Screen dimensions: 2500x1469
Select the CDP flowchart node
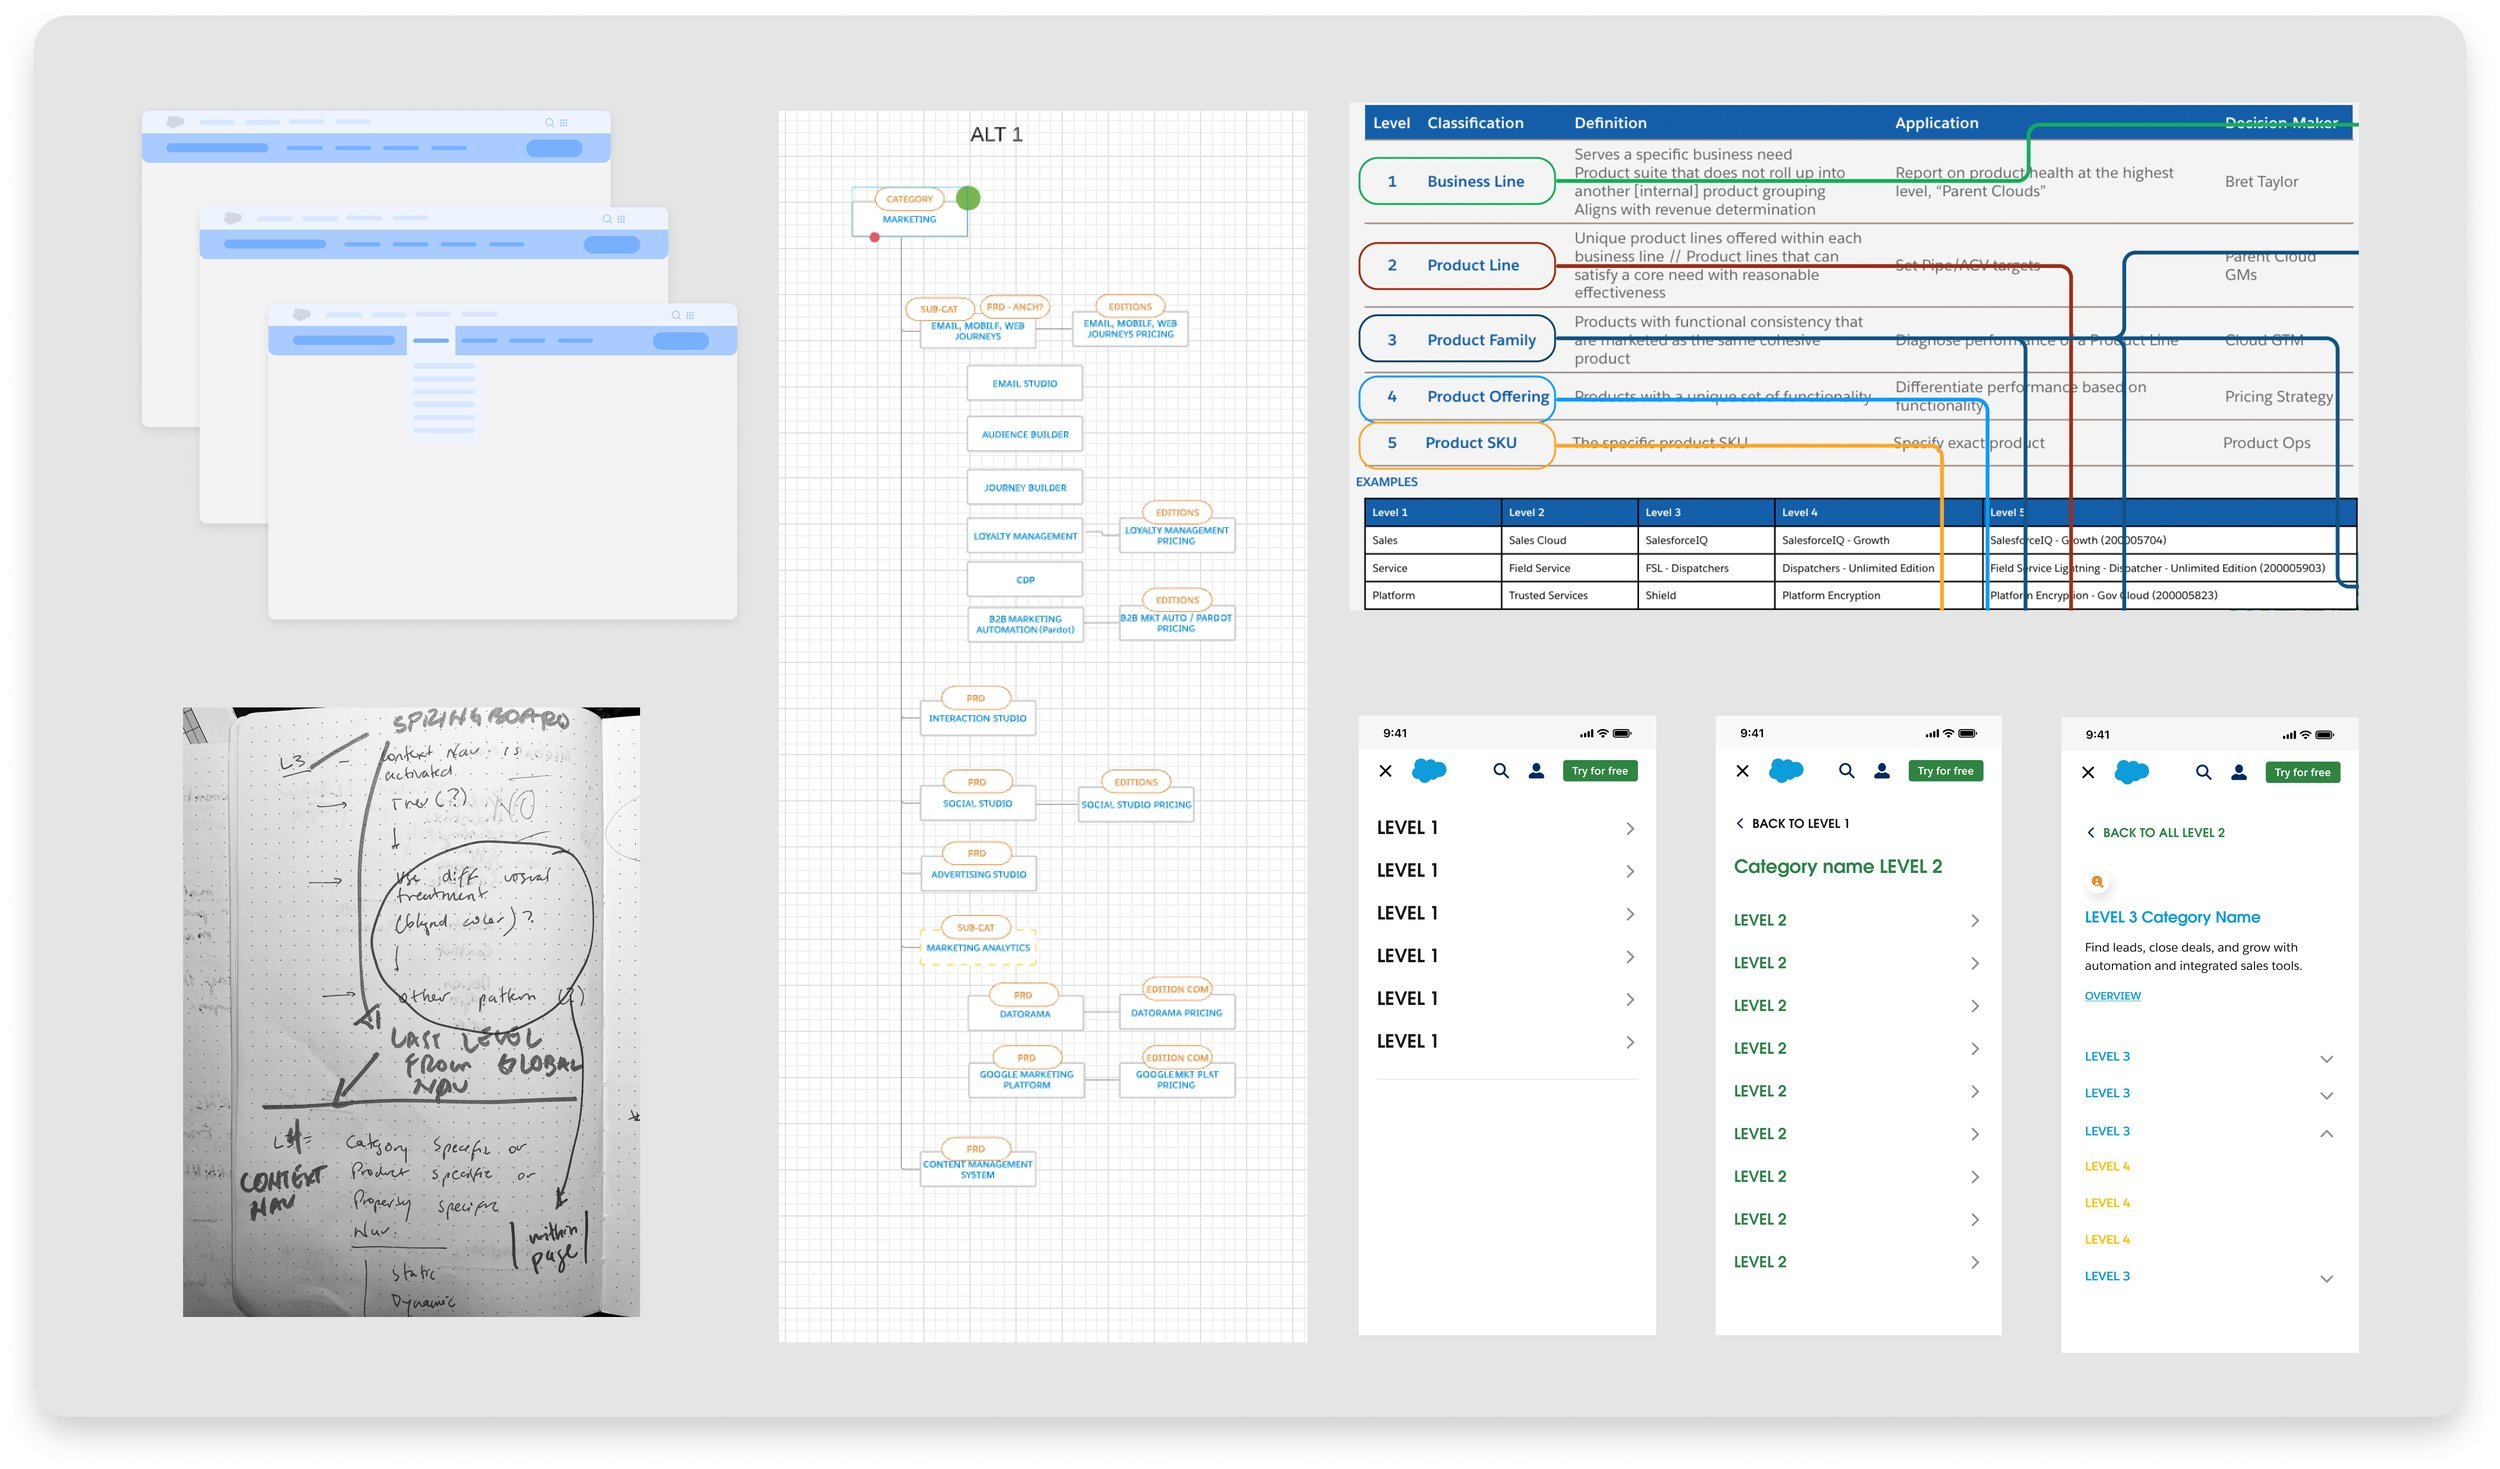[x=1024, y=580]
